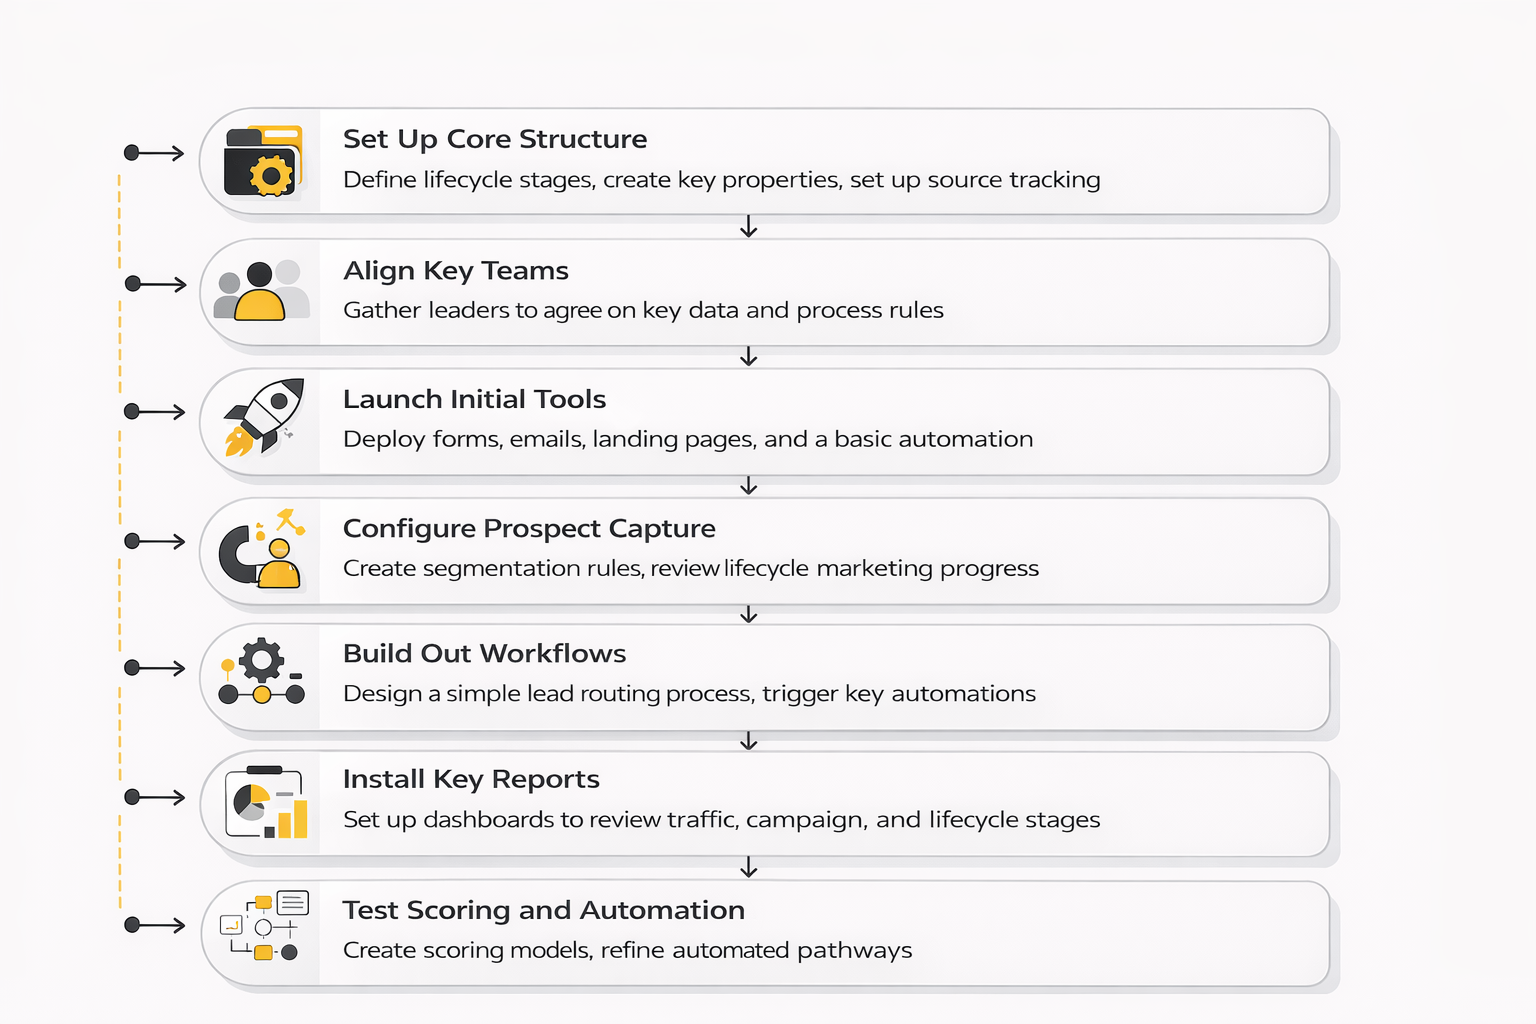Screen dimensions: 1536x1024
Task: Click arrow bullet beside Test Scoring and Automation
Action: (154, 925)
